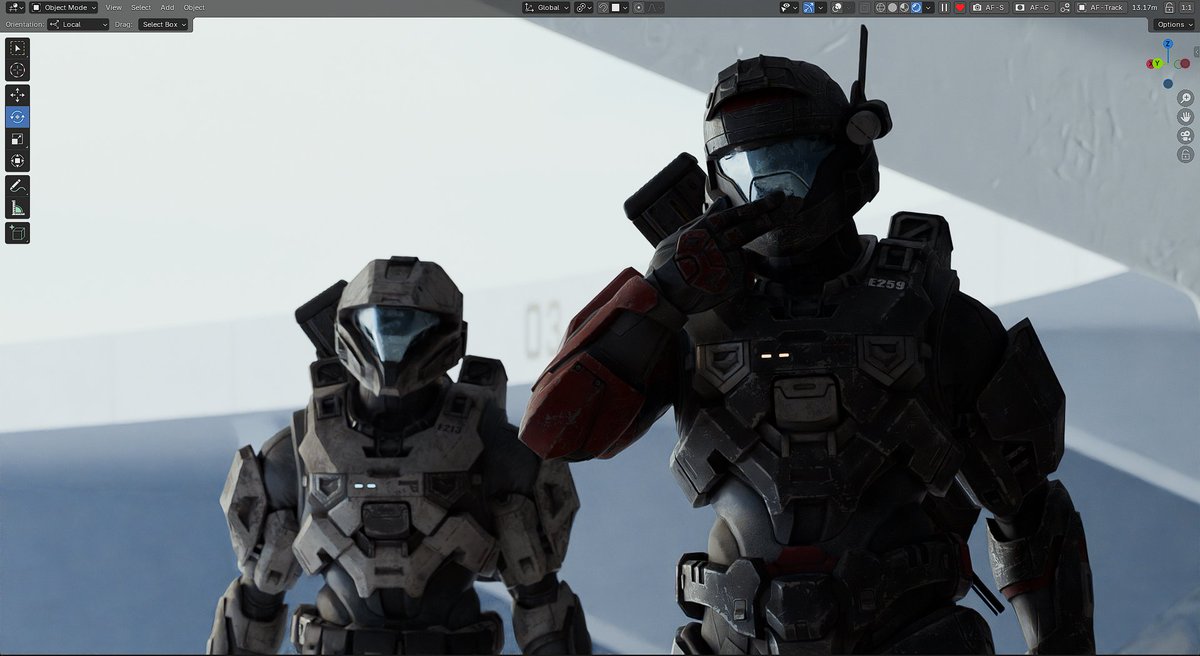The height and width of the screenshot is (656, 1200).
Task: Select the Select Box tool
Action: tap(19, 48)
